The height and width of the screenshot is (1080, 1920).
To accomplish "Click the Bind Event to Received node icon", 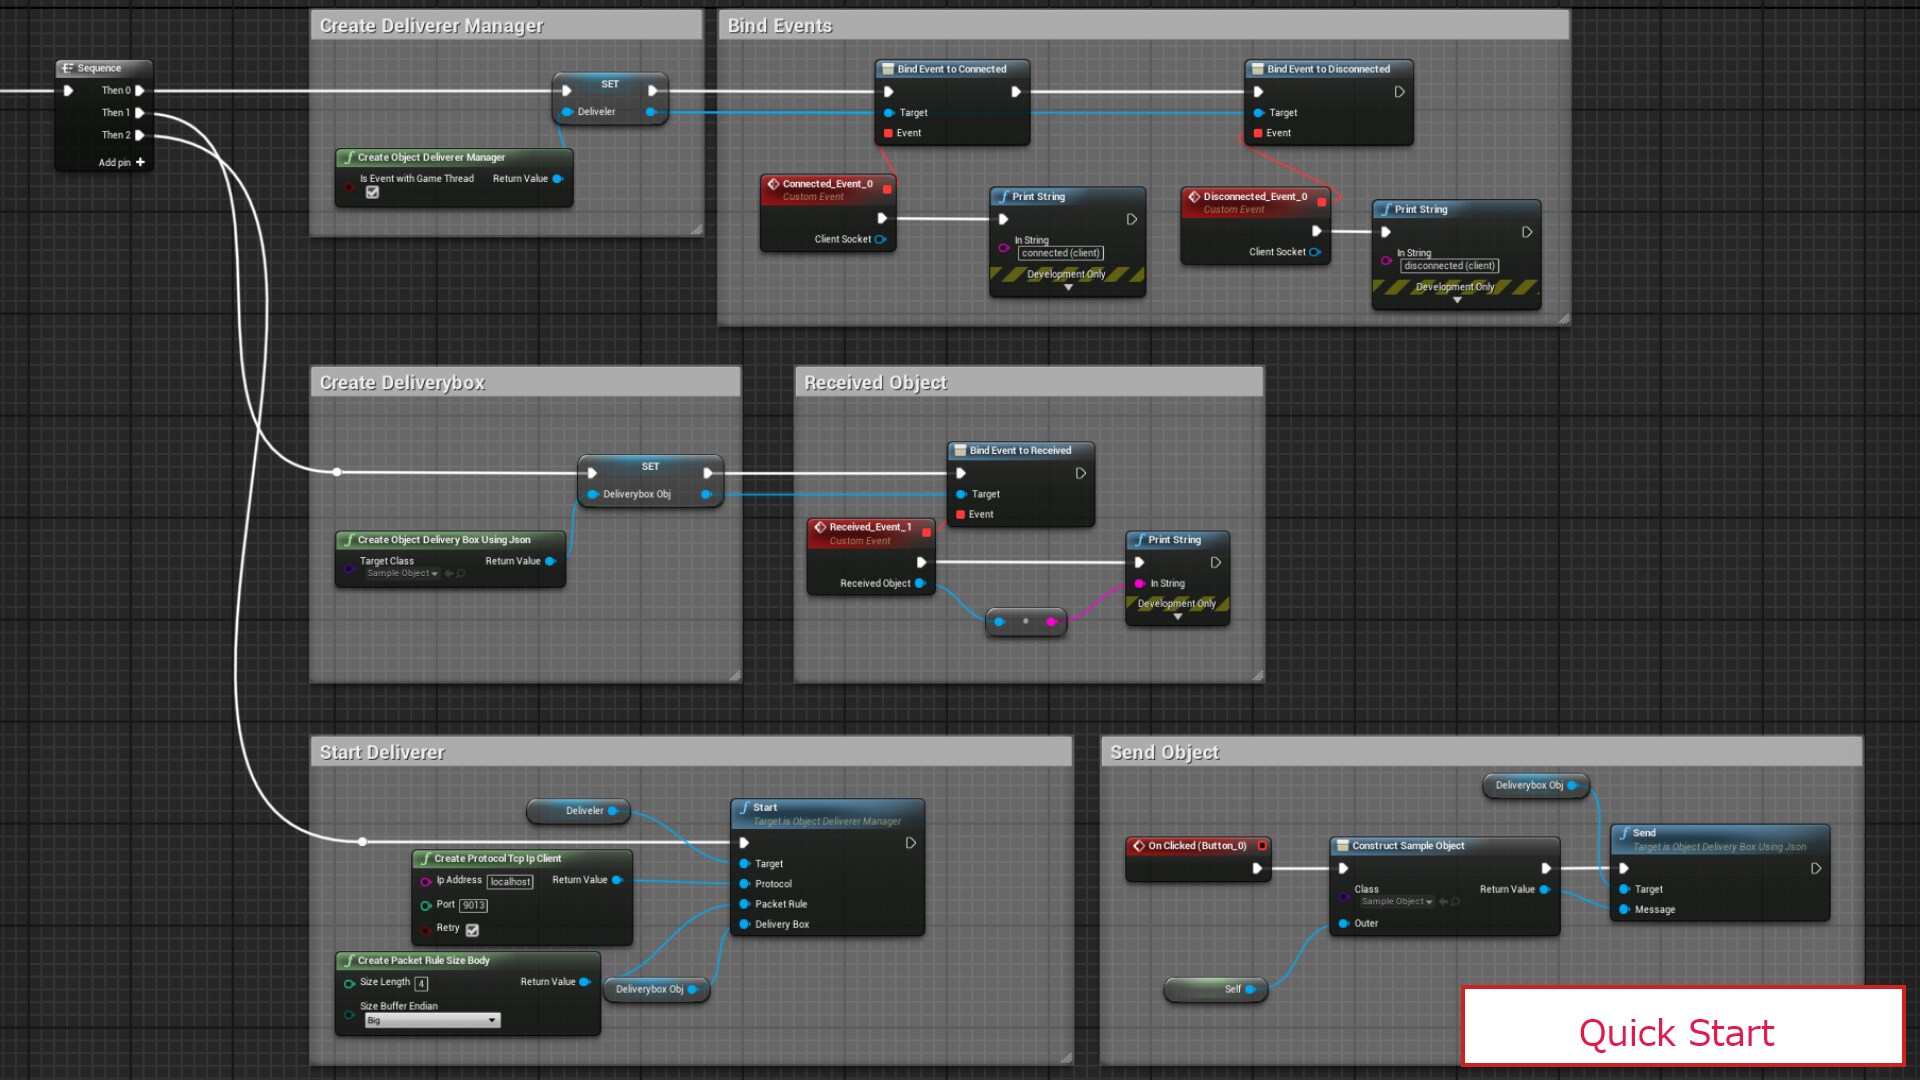I will click(x=960, y=450).
